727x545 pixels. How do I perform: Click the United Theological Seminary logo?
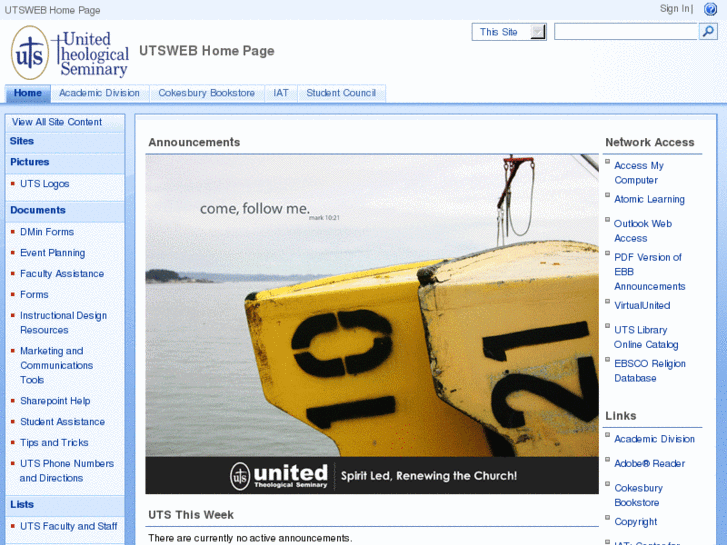point(70,53)
